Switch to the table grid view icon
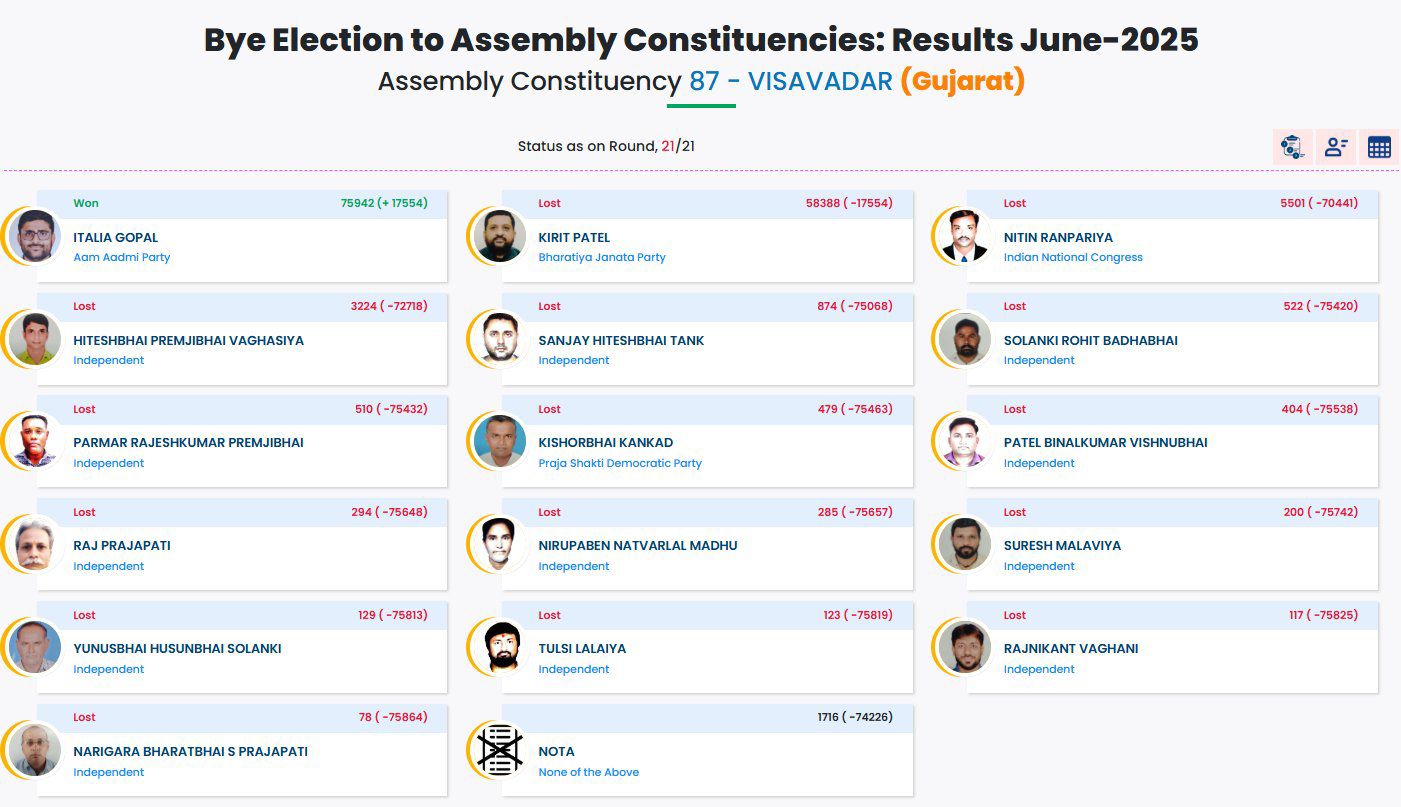The image size is (1401, 807). 1379,147
